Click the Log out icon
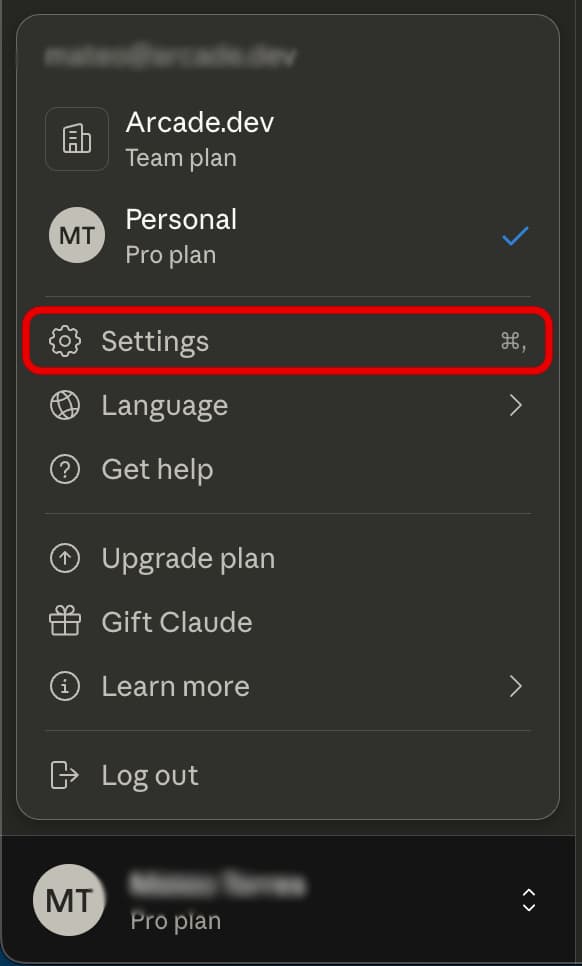Viewport: 582px width, 966px height. coord(65,775)
